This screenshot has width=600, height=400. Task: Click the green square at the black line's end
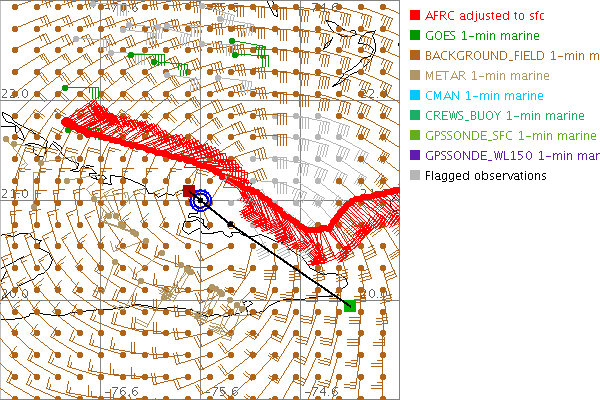click(x=349, y=305)
